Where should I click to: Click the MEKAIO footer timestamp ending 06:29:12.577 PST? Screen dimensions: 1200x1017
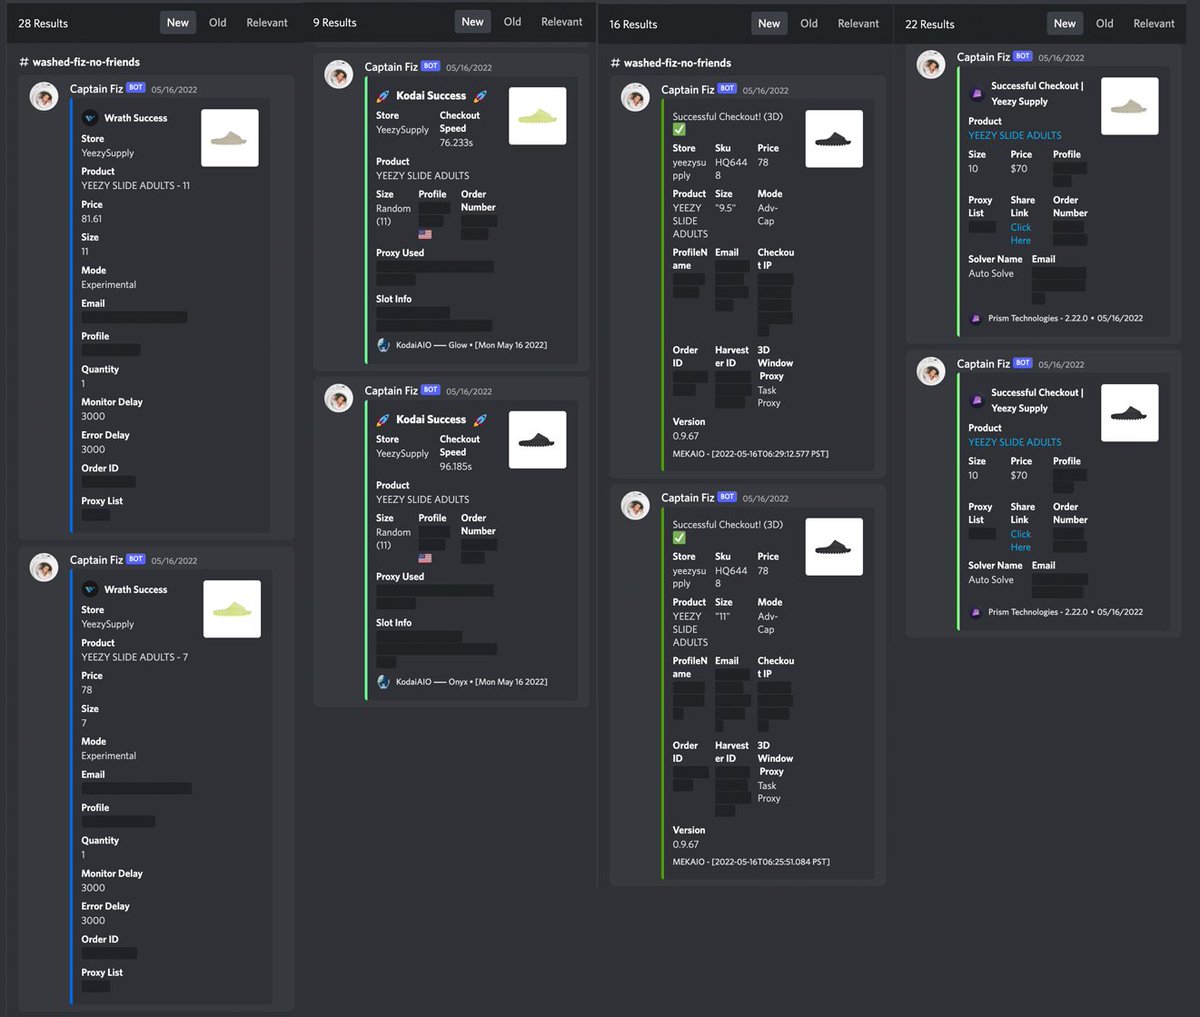point(751,454)
